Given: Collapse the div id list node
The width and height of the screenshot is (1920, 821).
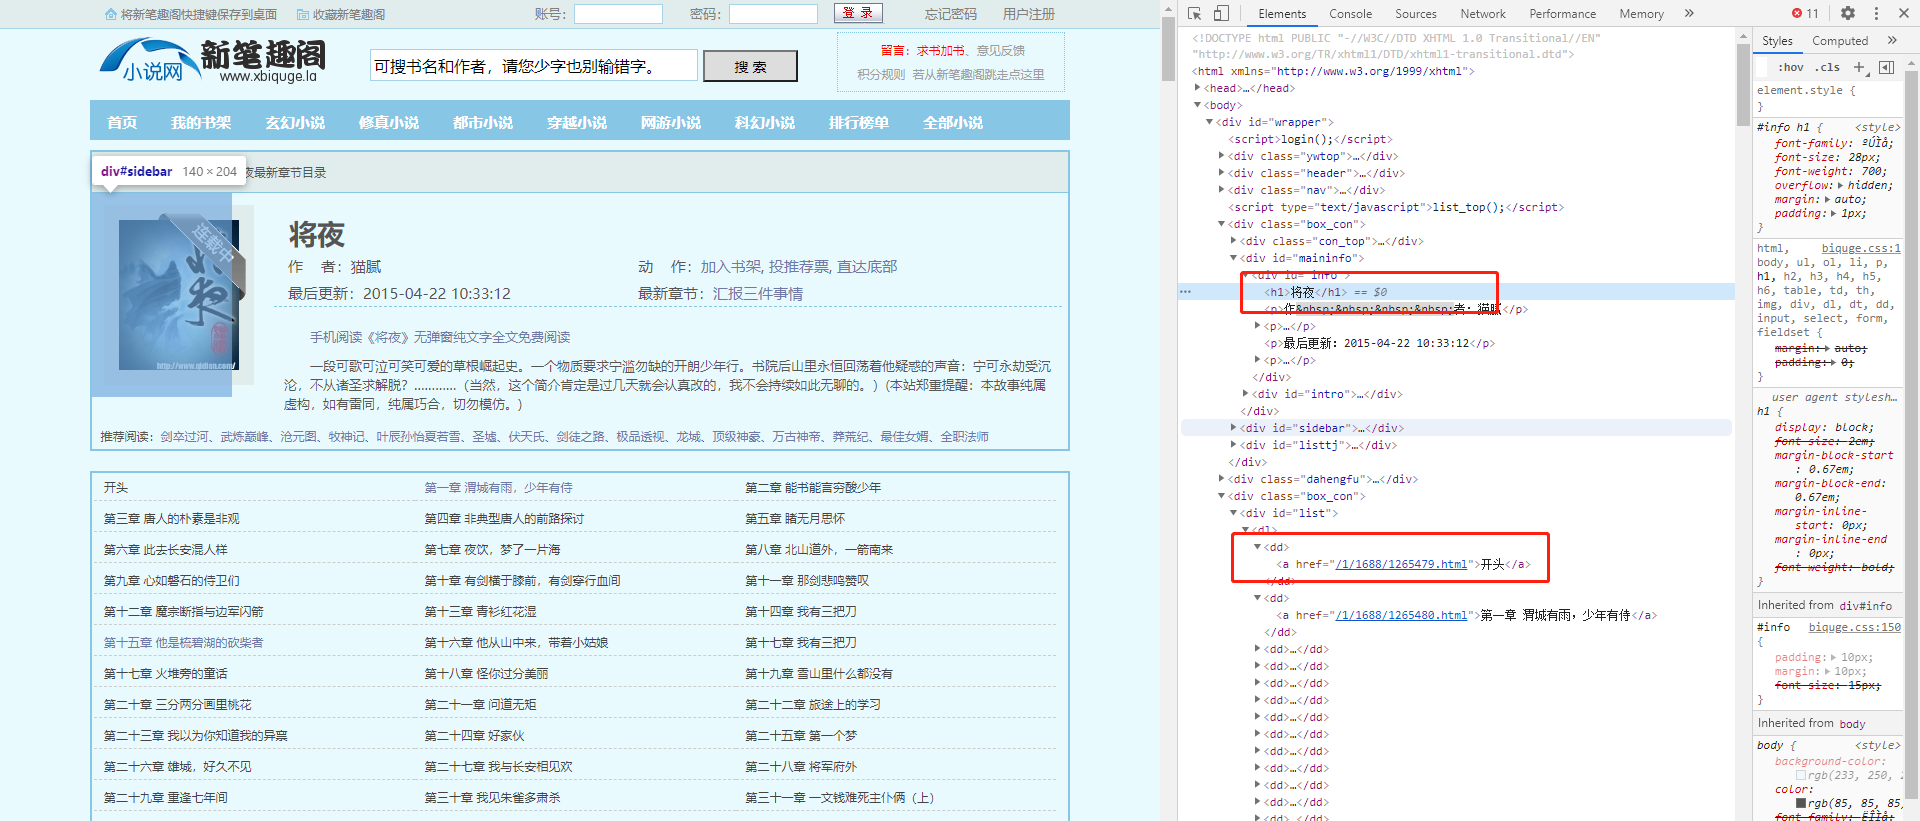Looking at the screenshot, I should click(1233, 513).
